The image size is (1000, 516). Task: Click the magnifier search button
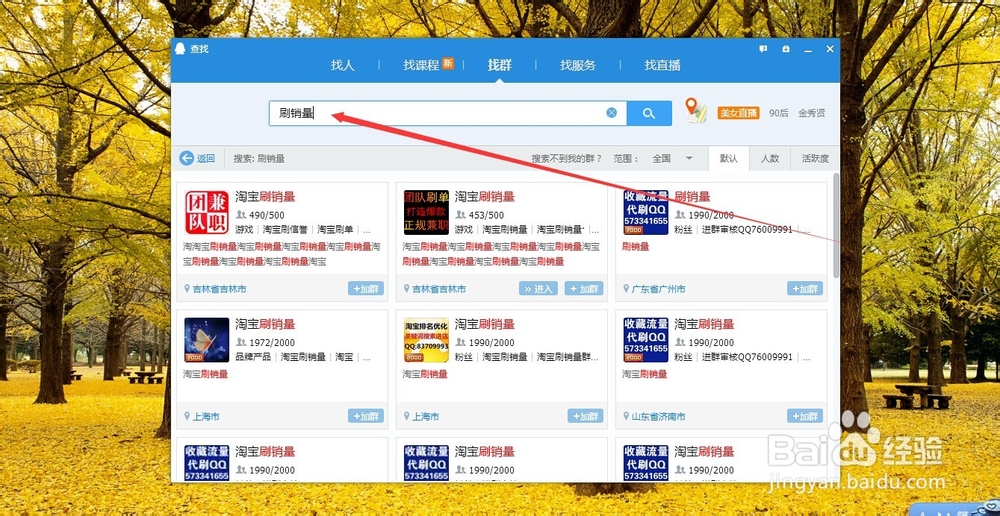tap(649, 113)
